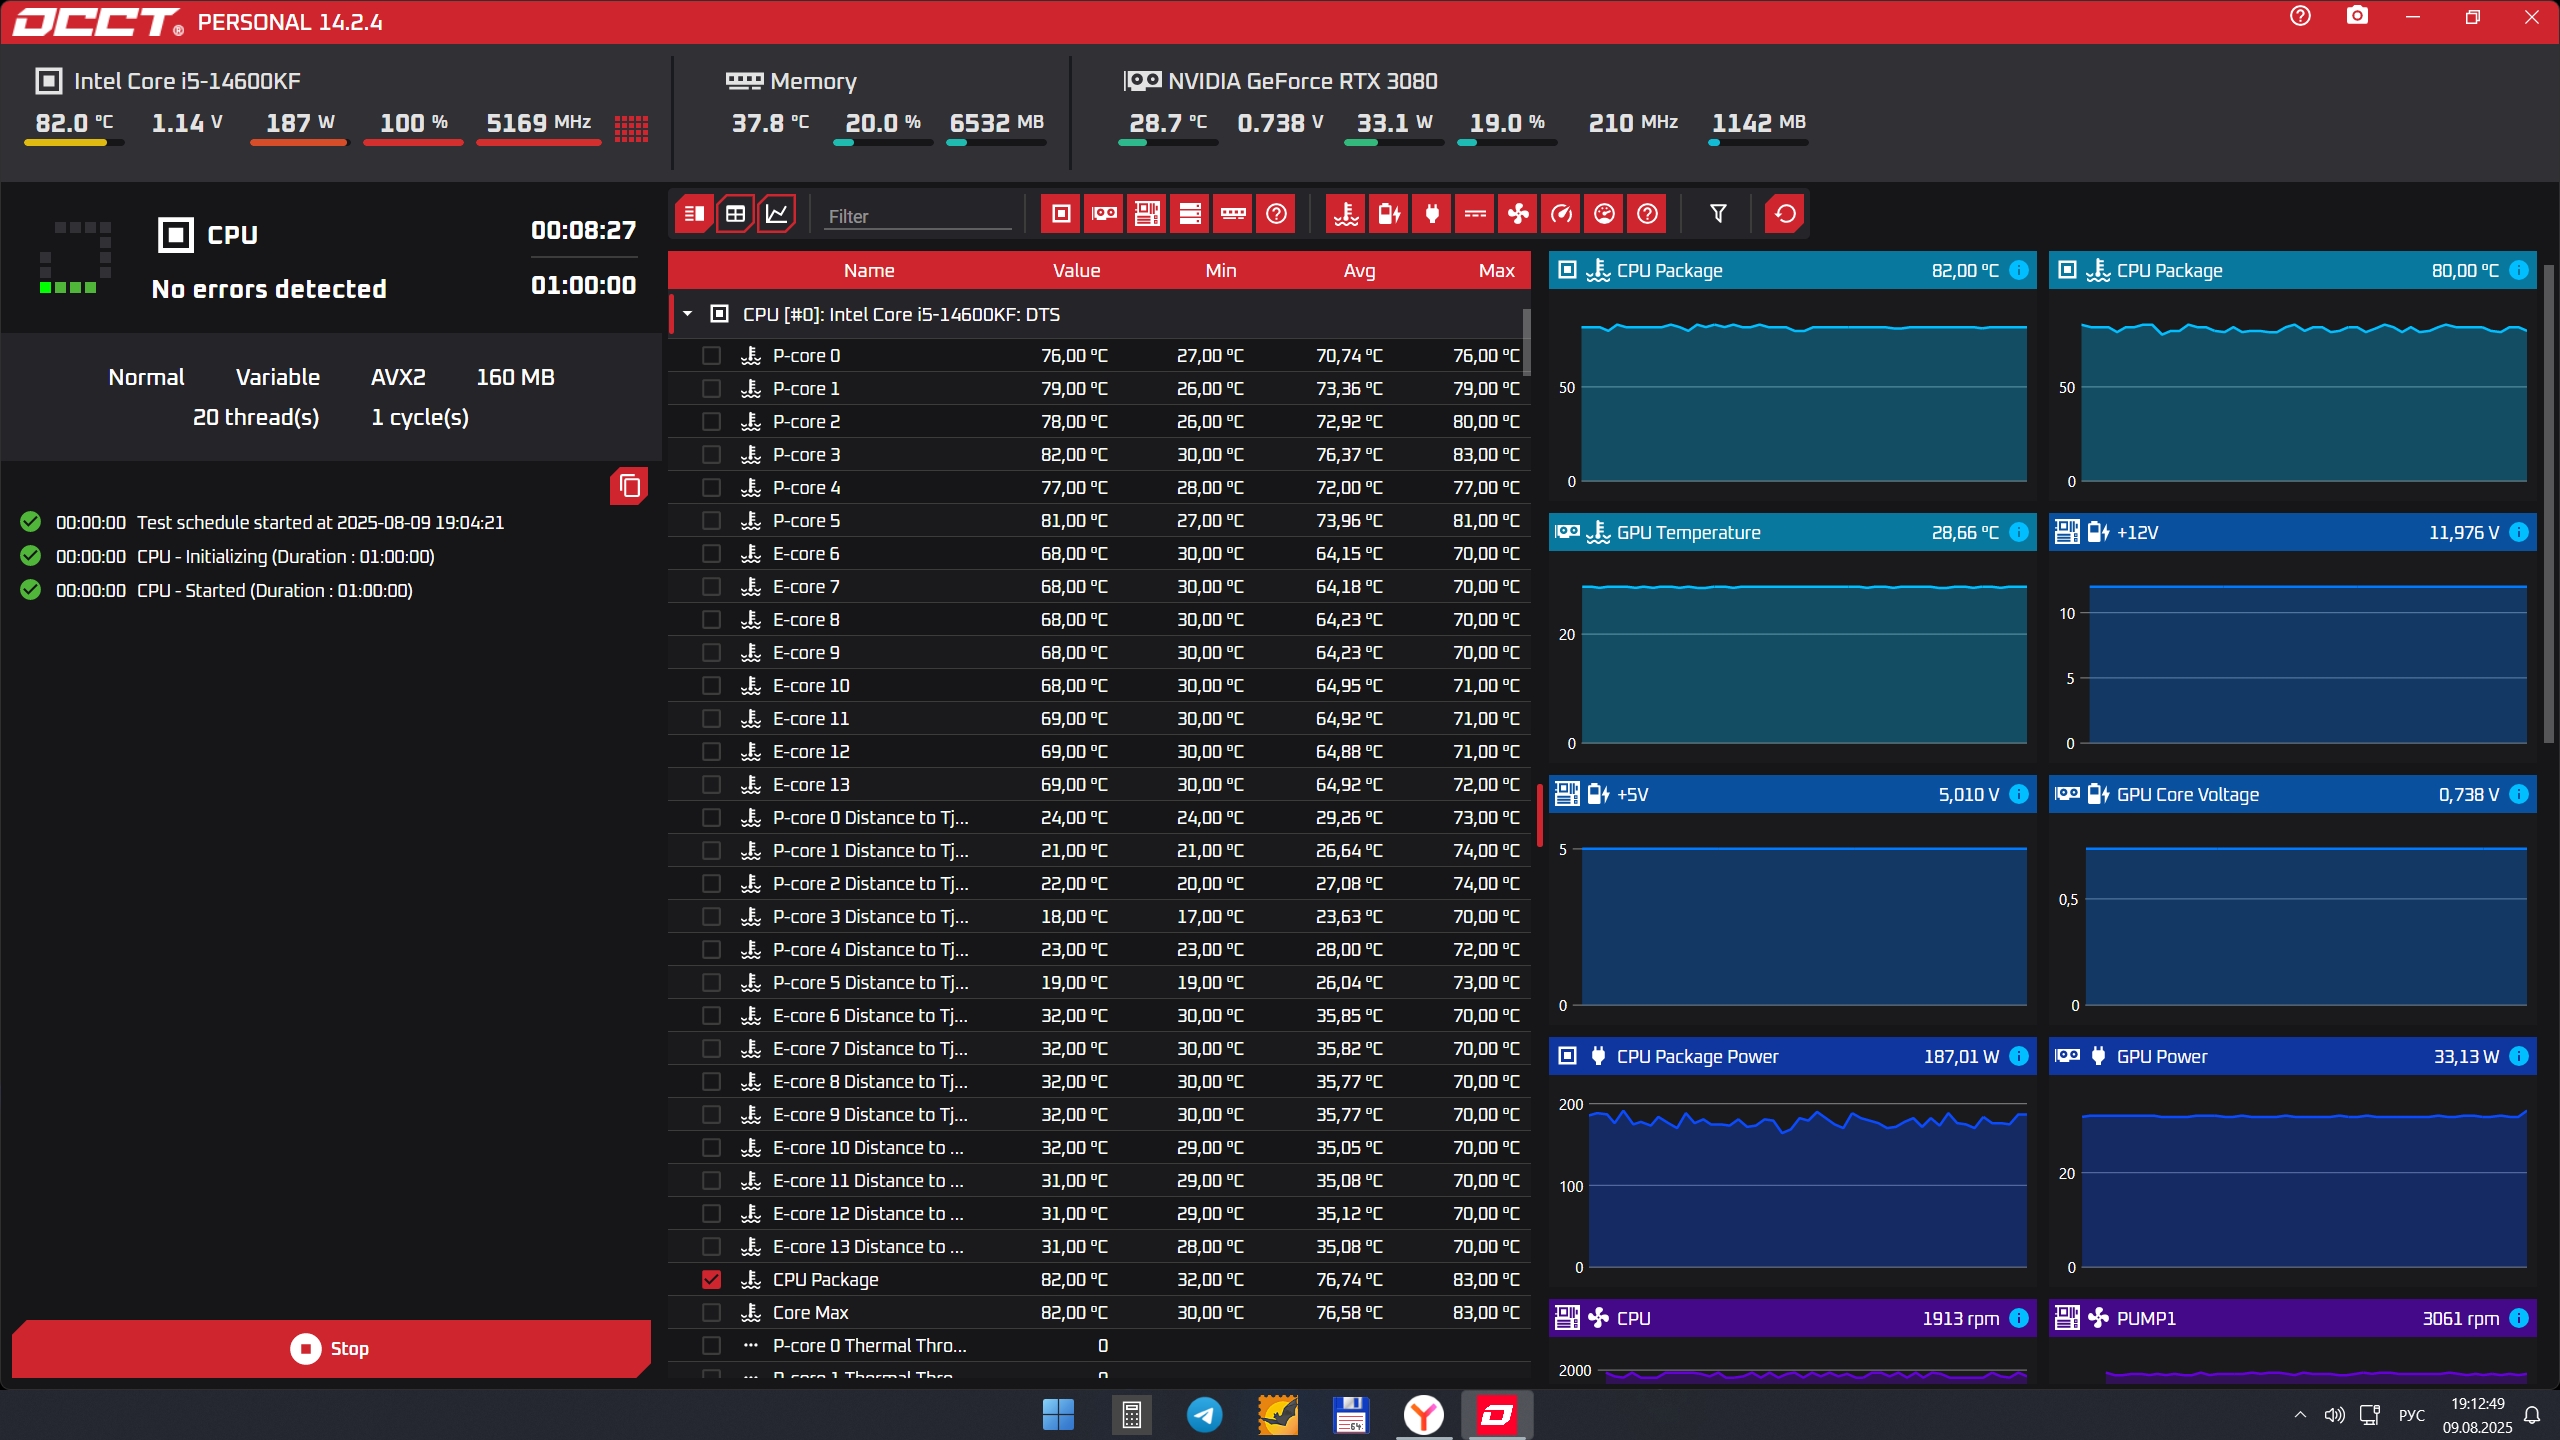Screen dimensions: 2560x1440
Task: Click the power plug sensor filter
Action: (x=1432, y=214)
